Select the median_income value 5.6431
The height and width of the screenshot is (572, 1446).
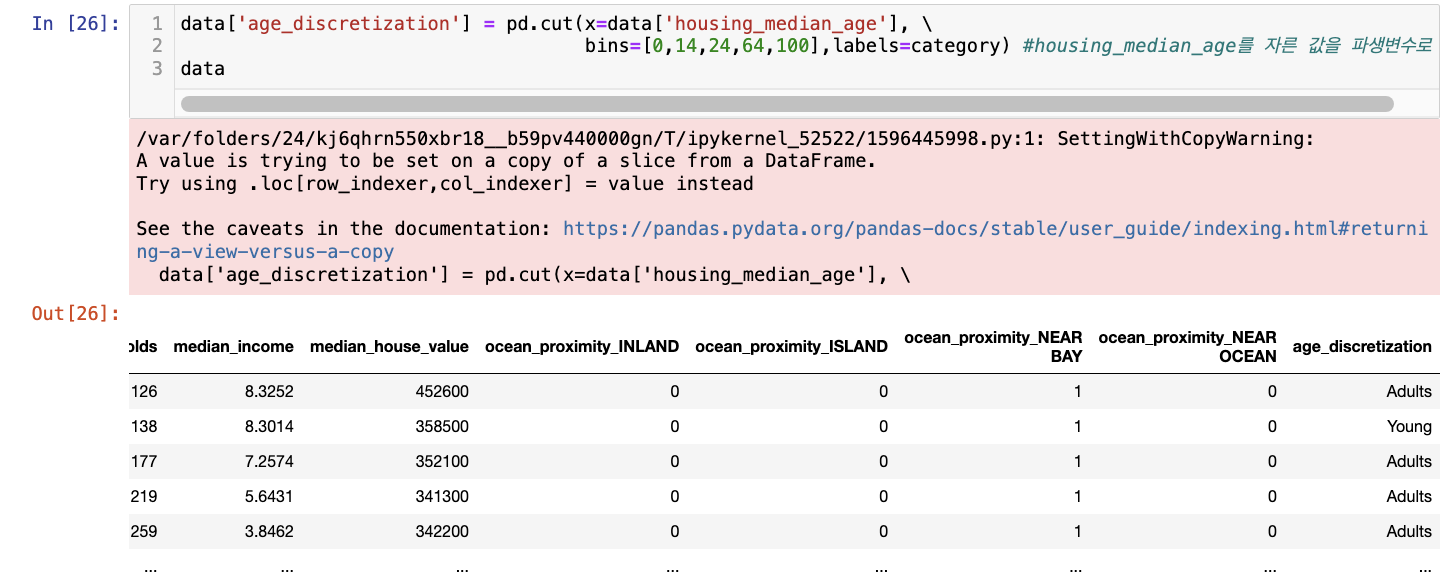click(269, 497)
